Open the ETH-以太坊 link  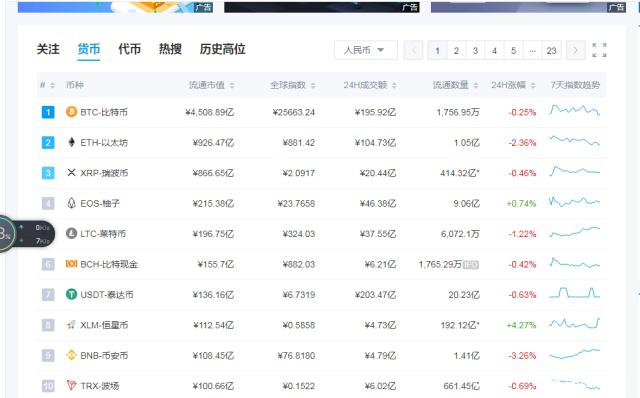[x=104, y=142]
